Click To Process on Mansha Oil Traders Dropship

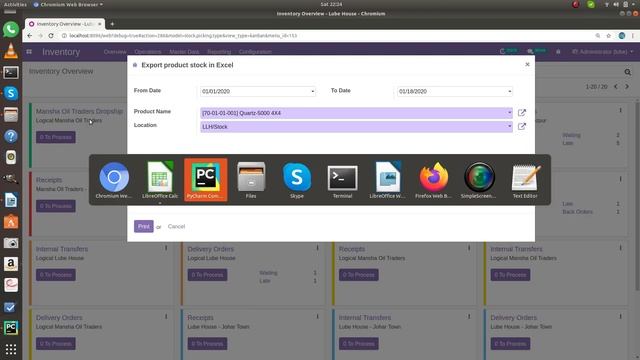[56, 137]
